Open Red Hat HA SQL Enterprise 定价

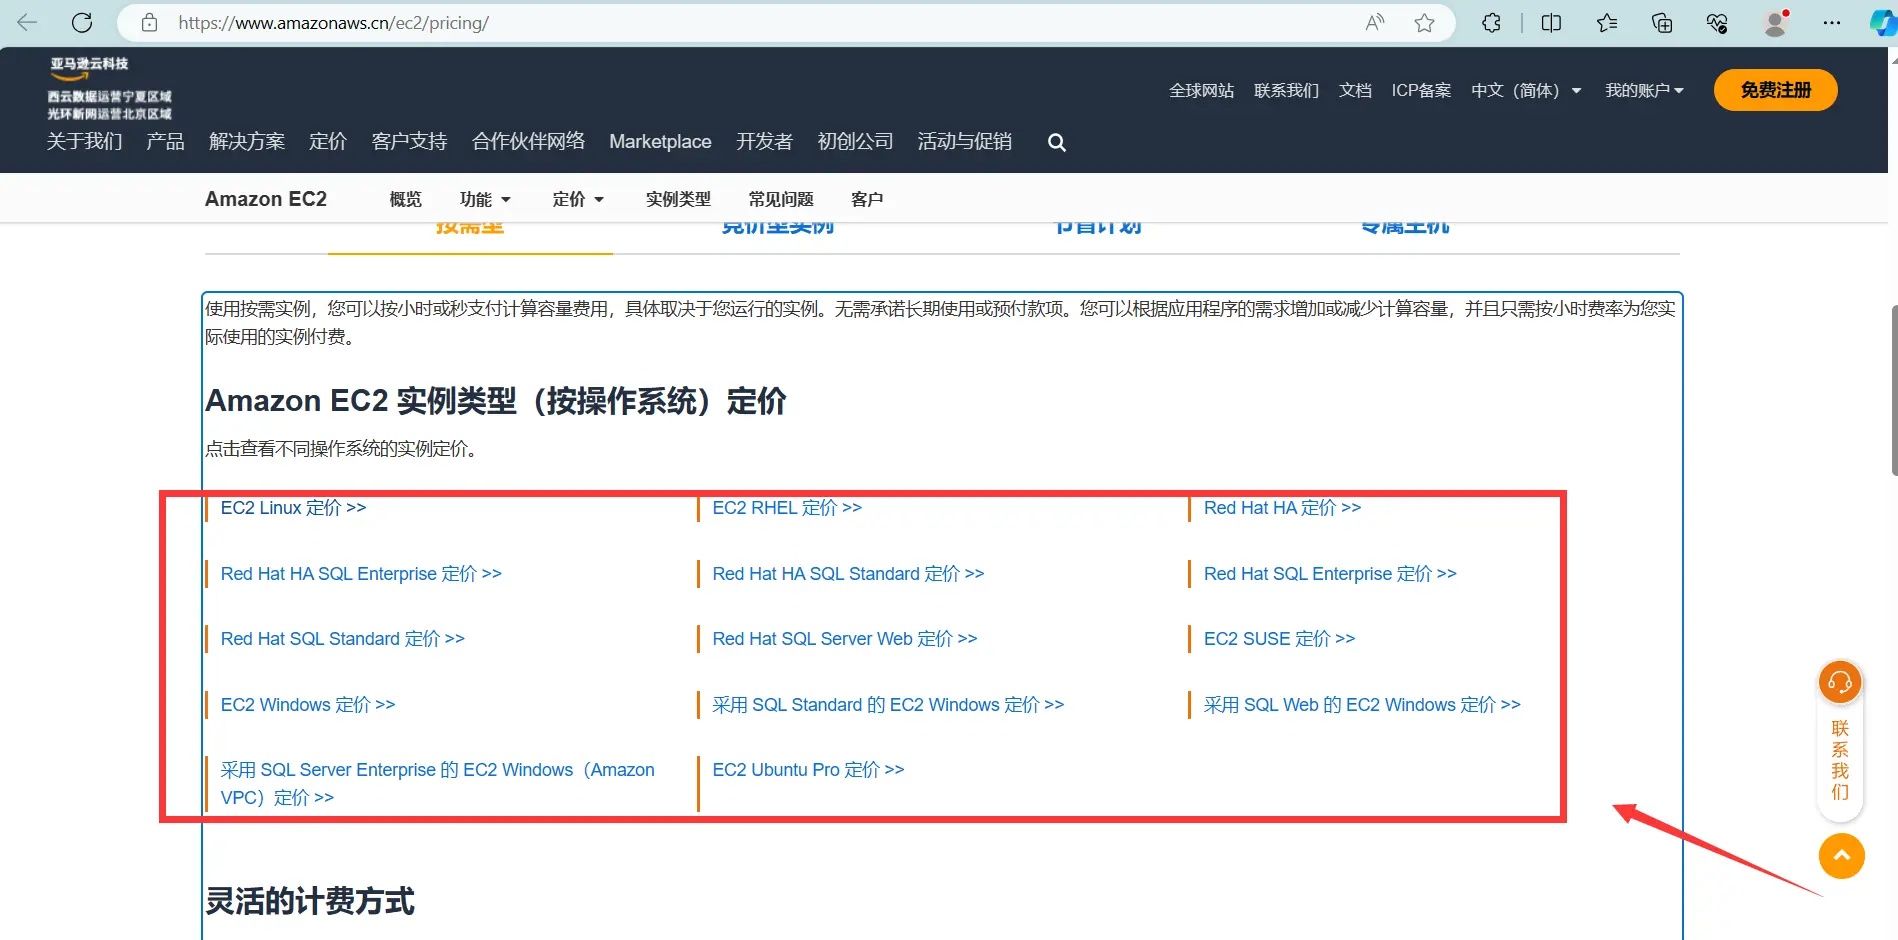[361, 574]
